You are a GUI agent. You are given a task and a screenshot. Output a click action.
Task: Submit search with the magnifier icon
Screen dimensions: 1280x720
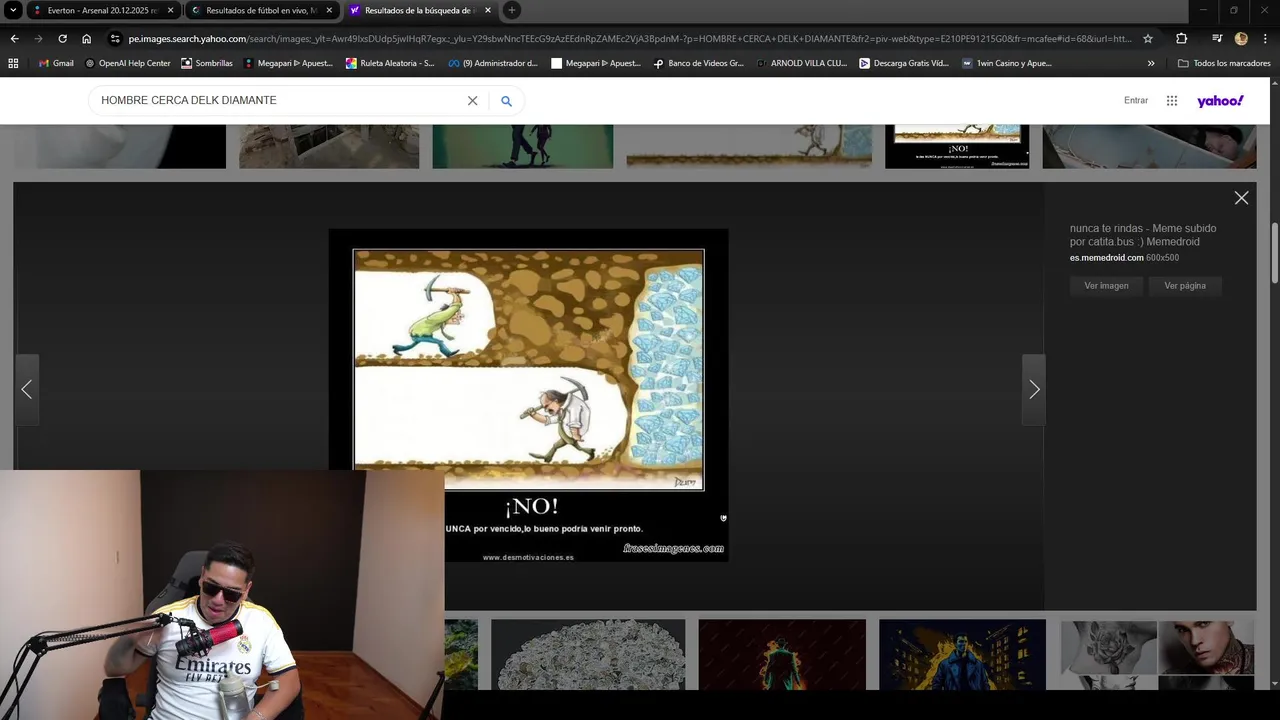[x=507, y=101]
